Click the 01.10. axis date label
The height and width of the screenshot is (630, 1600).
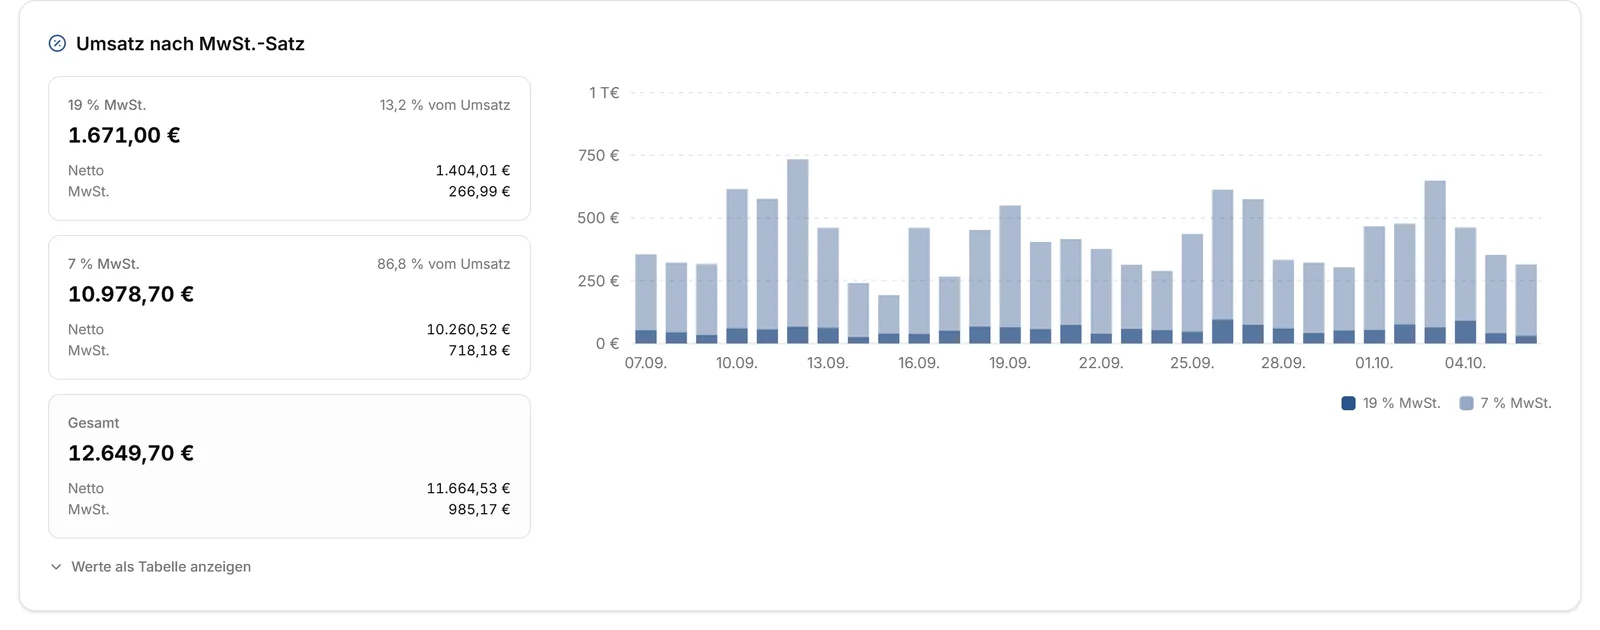tap(1374, 363)
